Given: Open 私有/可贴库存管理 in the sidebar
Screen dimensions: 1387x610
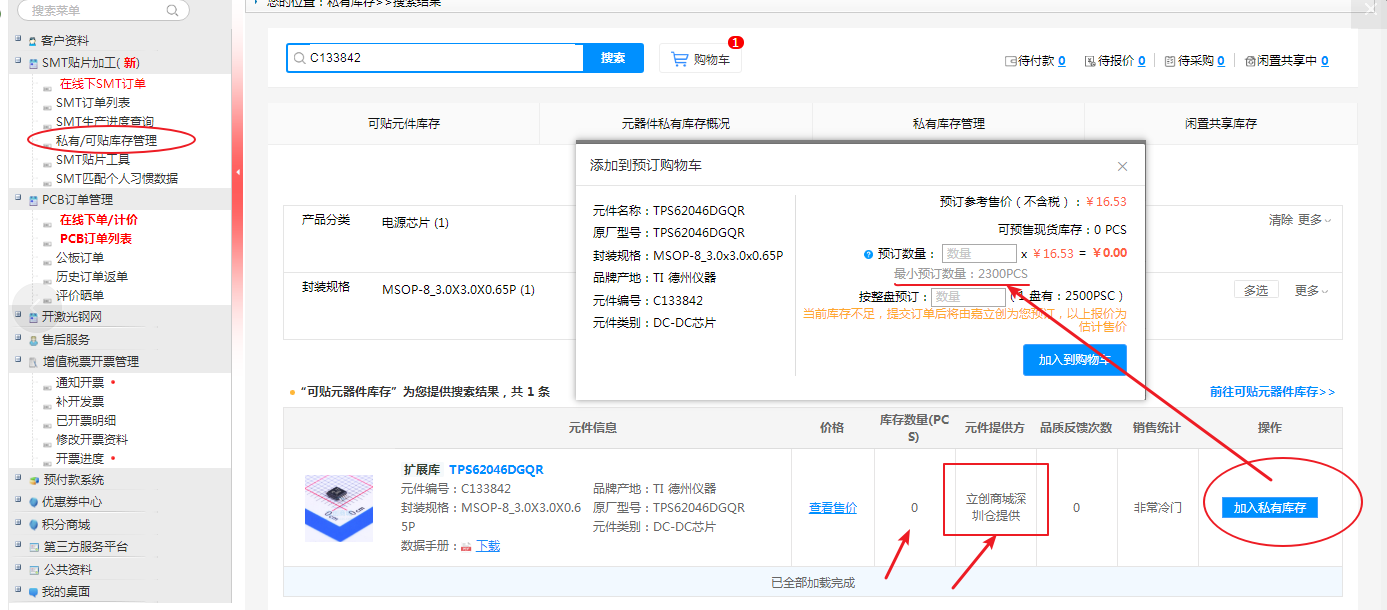Looking at the screenshot, I should click(106, 141).
